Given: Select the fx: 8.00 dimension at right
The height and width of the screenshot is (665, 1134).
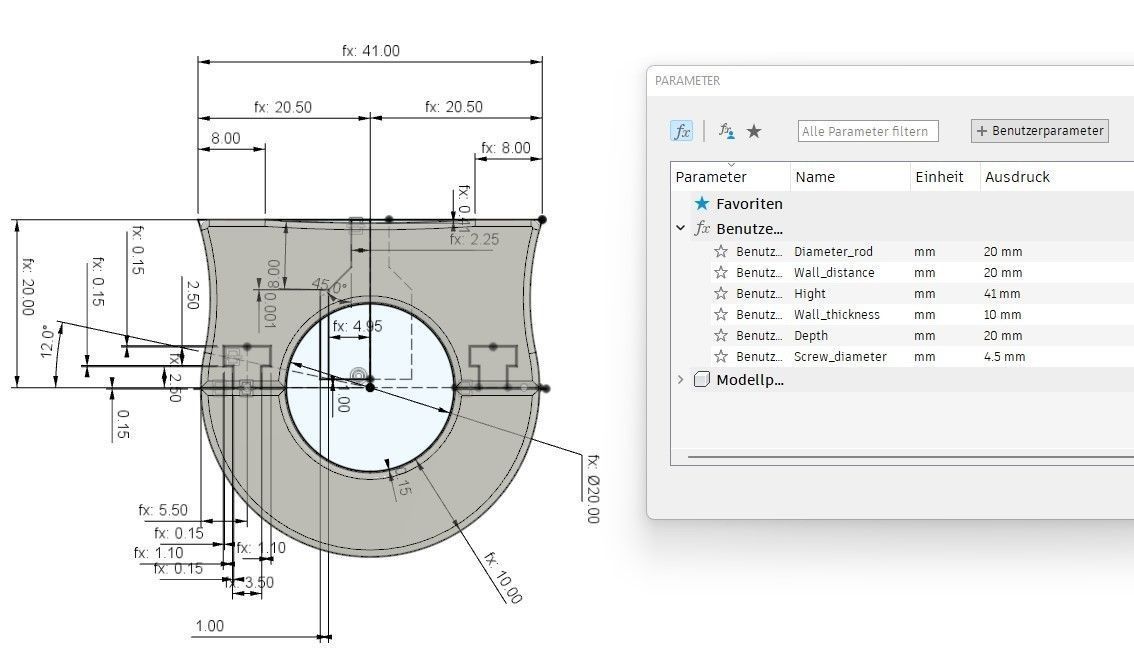Looking at the screenshot, I should pos(506,147).
